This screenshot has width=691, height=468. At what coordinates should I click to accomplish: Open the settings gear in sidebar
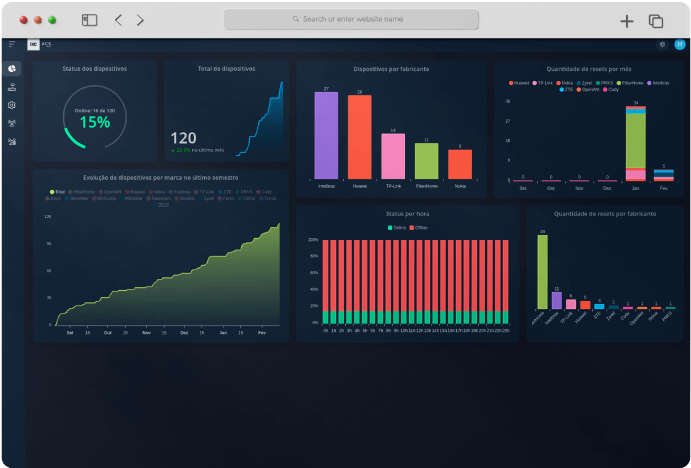pos(12,104)
